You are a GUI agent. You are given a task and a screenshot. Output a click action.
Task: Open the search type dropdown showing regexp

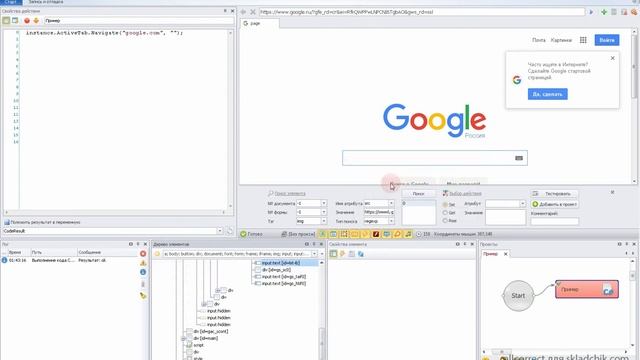(391, 221)
